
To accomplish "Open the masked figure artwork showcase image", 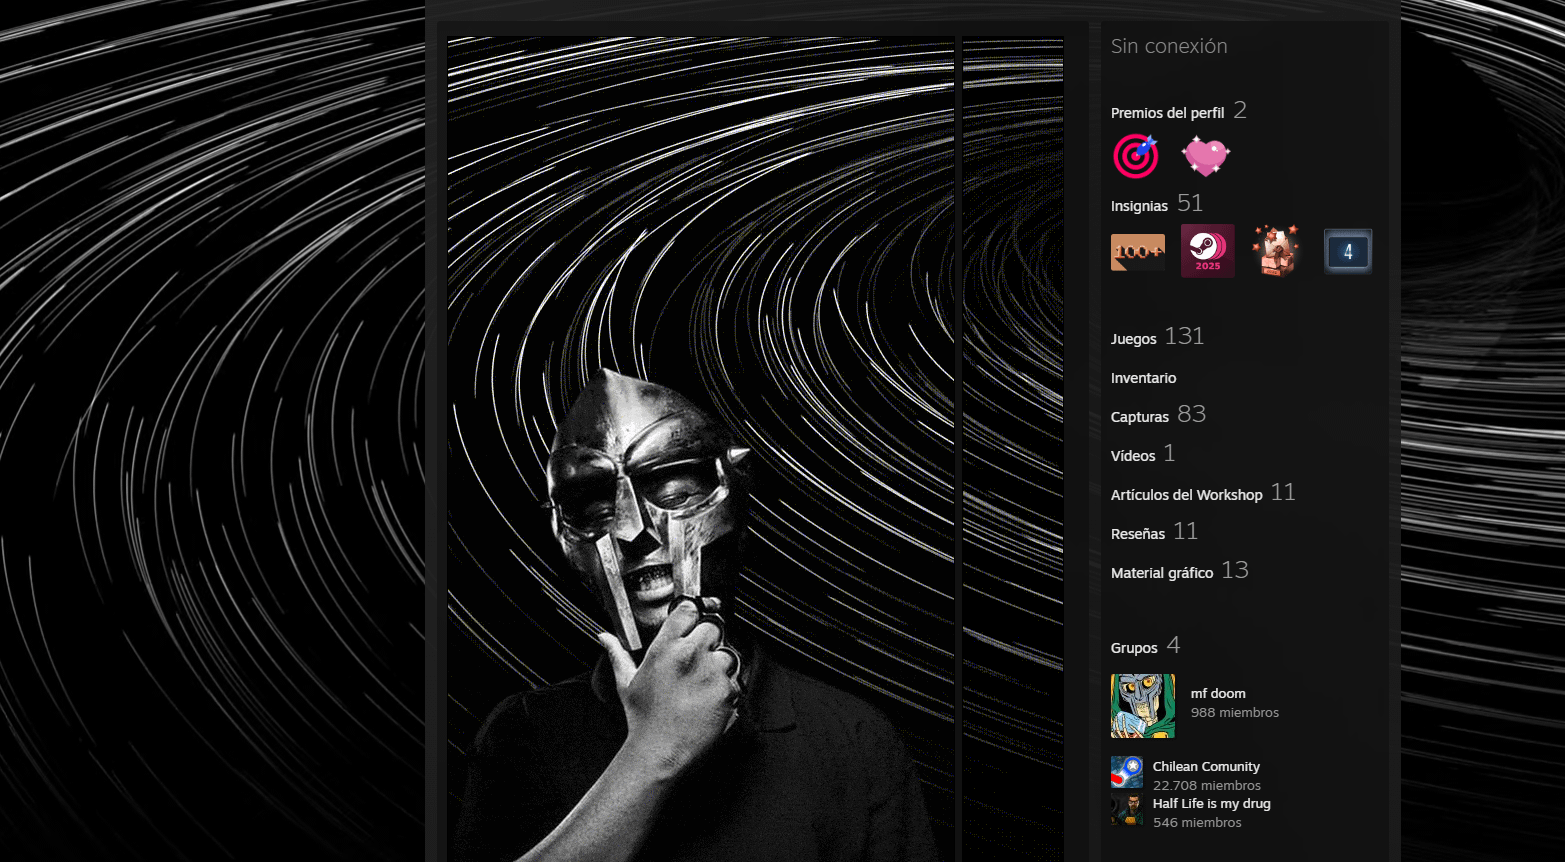I will click(700, 450).
